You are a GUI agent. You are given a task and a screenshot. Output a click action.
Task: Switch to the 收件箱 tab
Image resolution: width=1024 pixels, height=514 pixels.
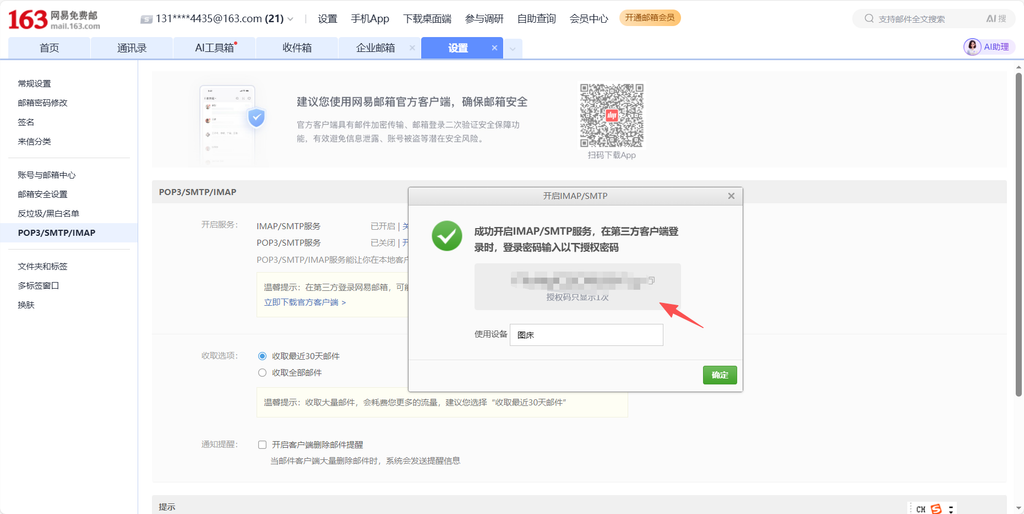(296, 48)
